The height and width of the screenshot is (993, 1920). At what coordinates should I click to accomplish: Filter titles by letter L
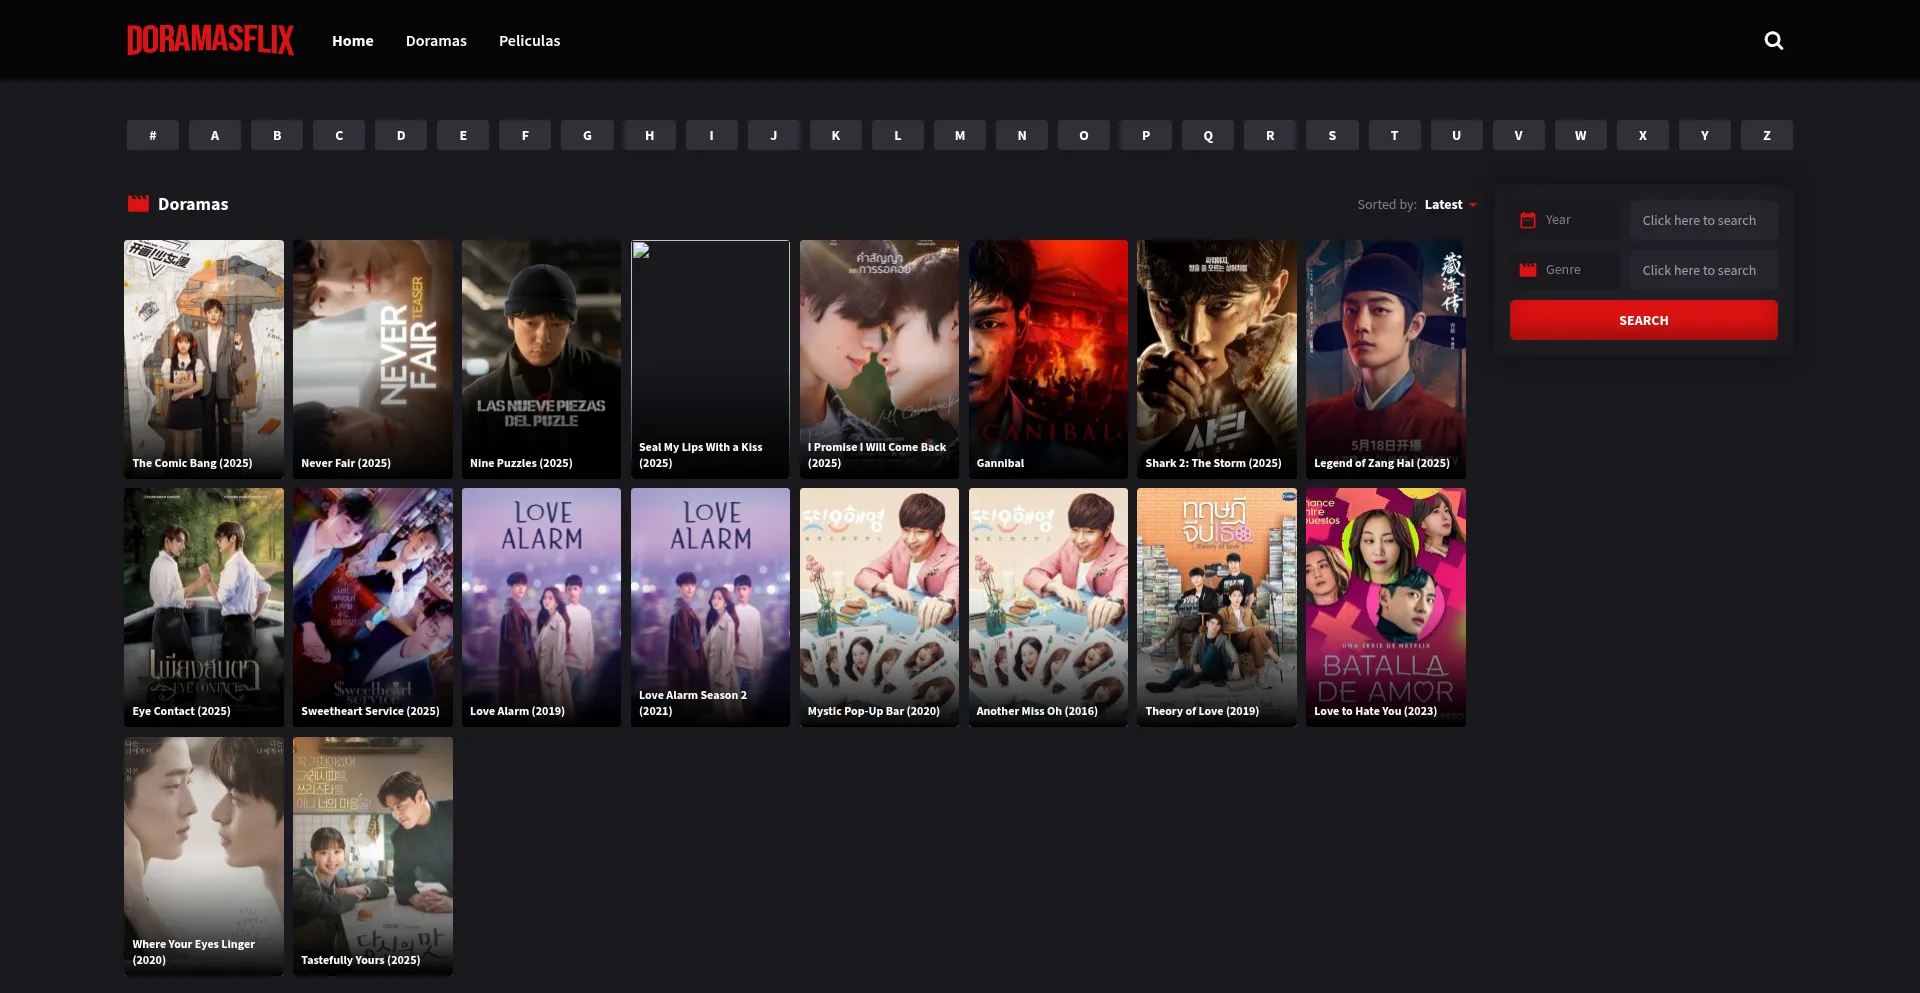coord(897,135)
